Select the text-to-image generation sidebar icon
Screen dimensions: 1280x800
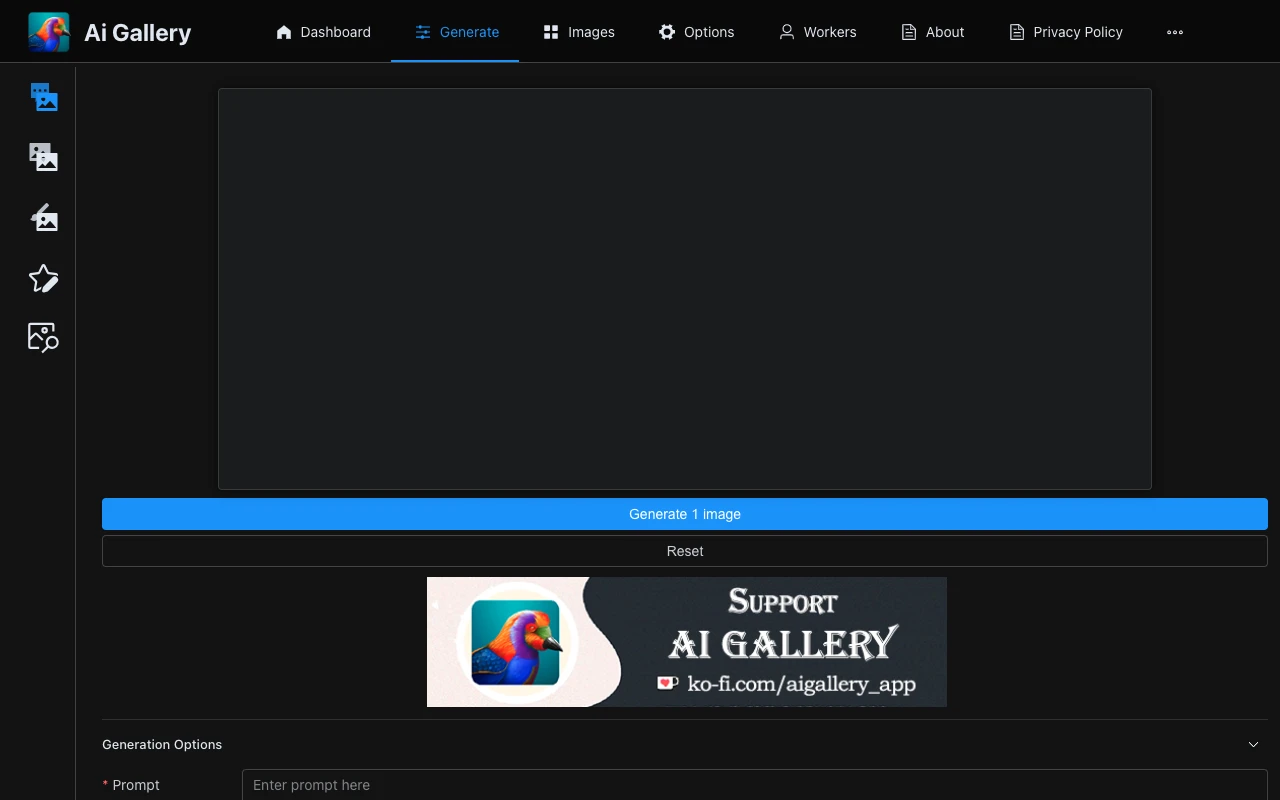43,96
